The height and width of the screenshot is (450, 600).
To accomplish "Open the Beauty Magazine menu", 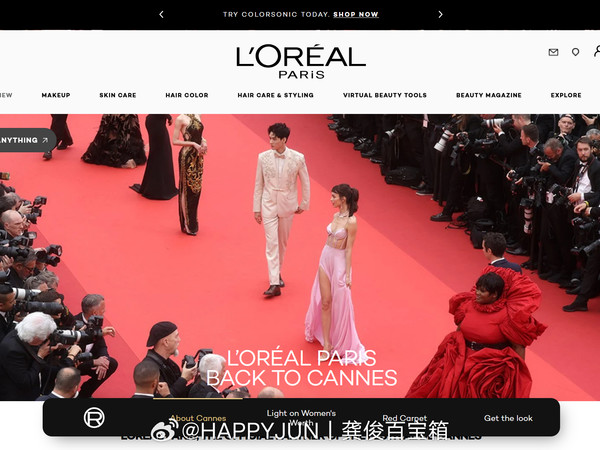I will click(x=489, y=95).
